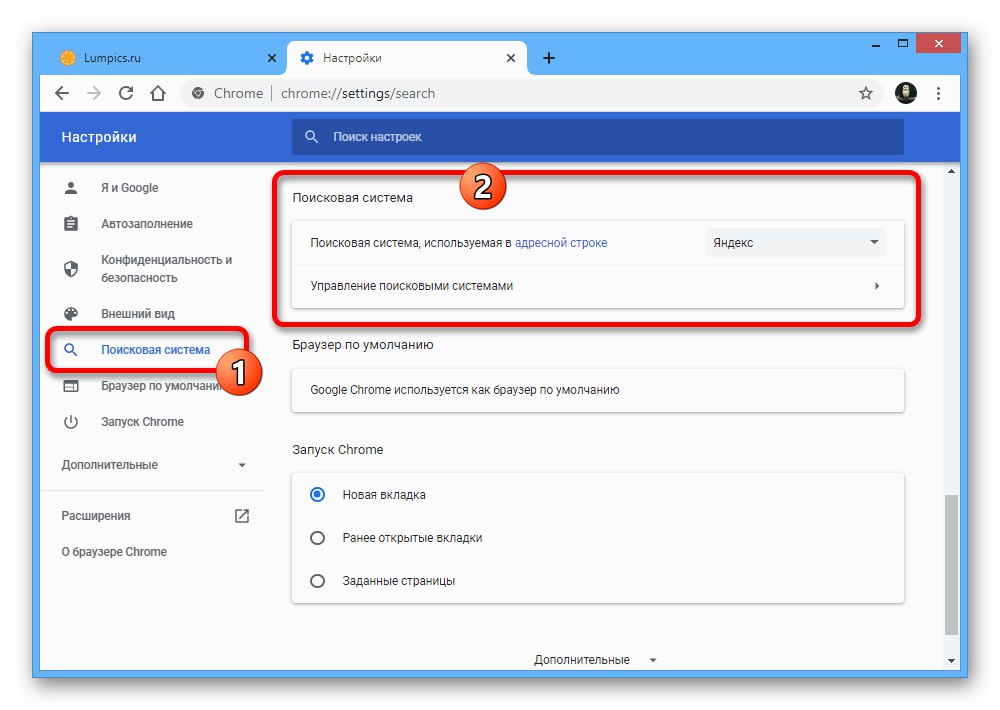The height and width of the screenshot is (710, 1000).
Task: Open the Яндекс search engine dropdown
Action: click(x=795, y=242)
